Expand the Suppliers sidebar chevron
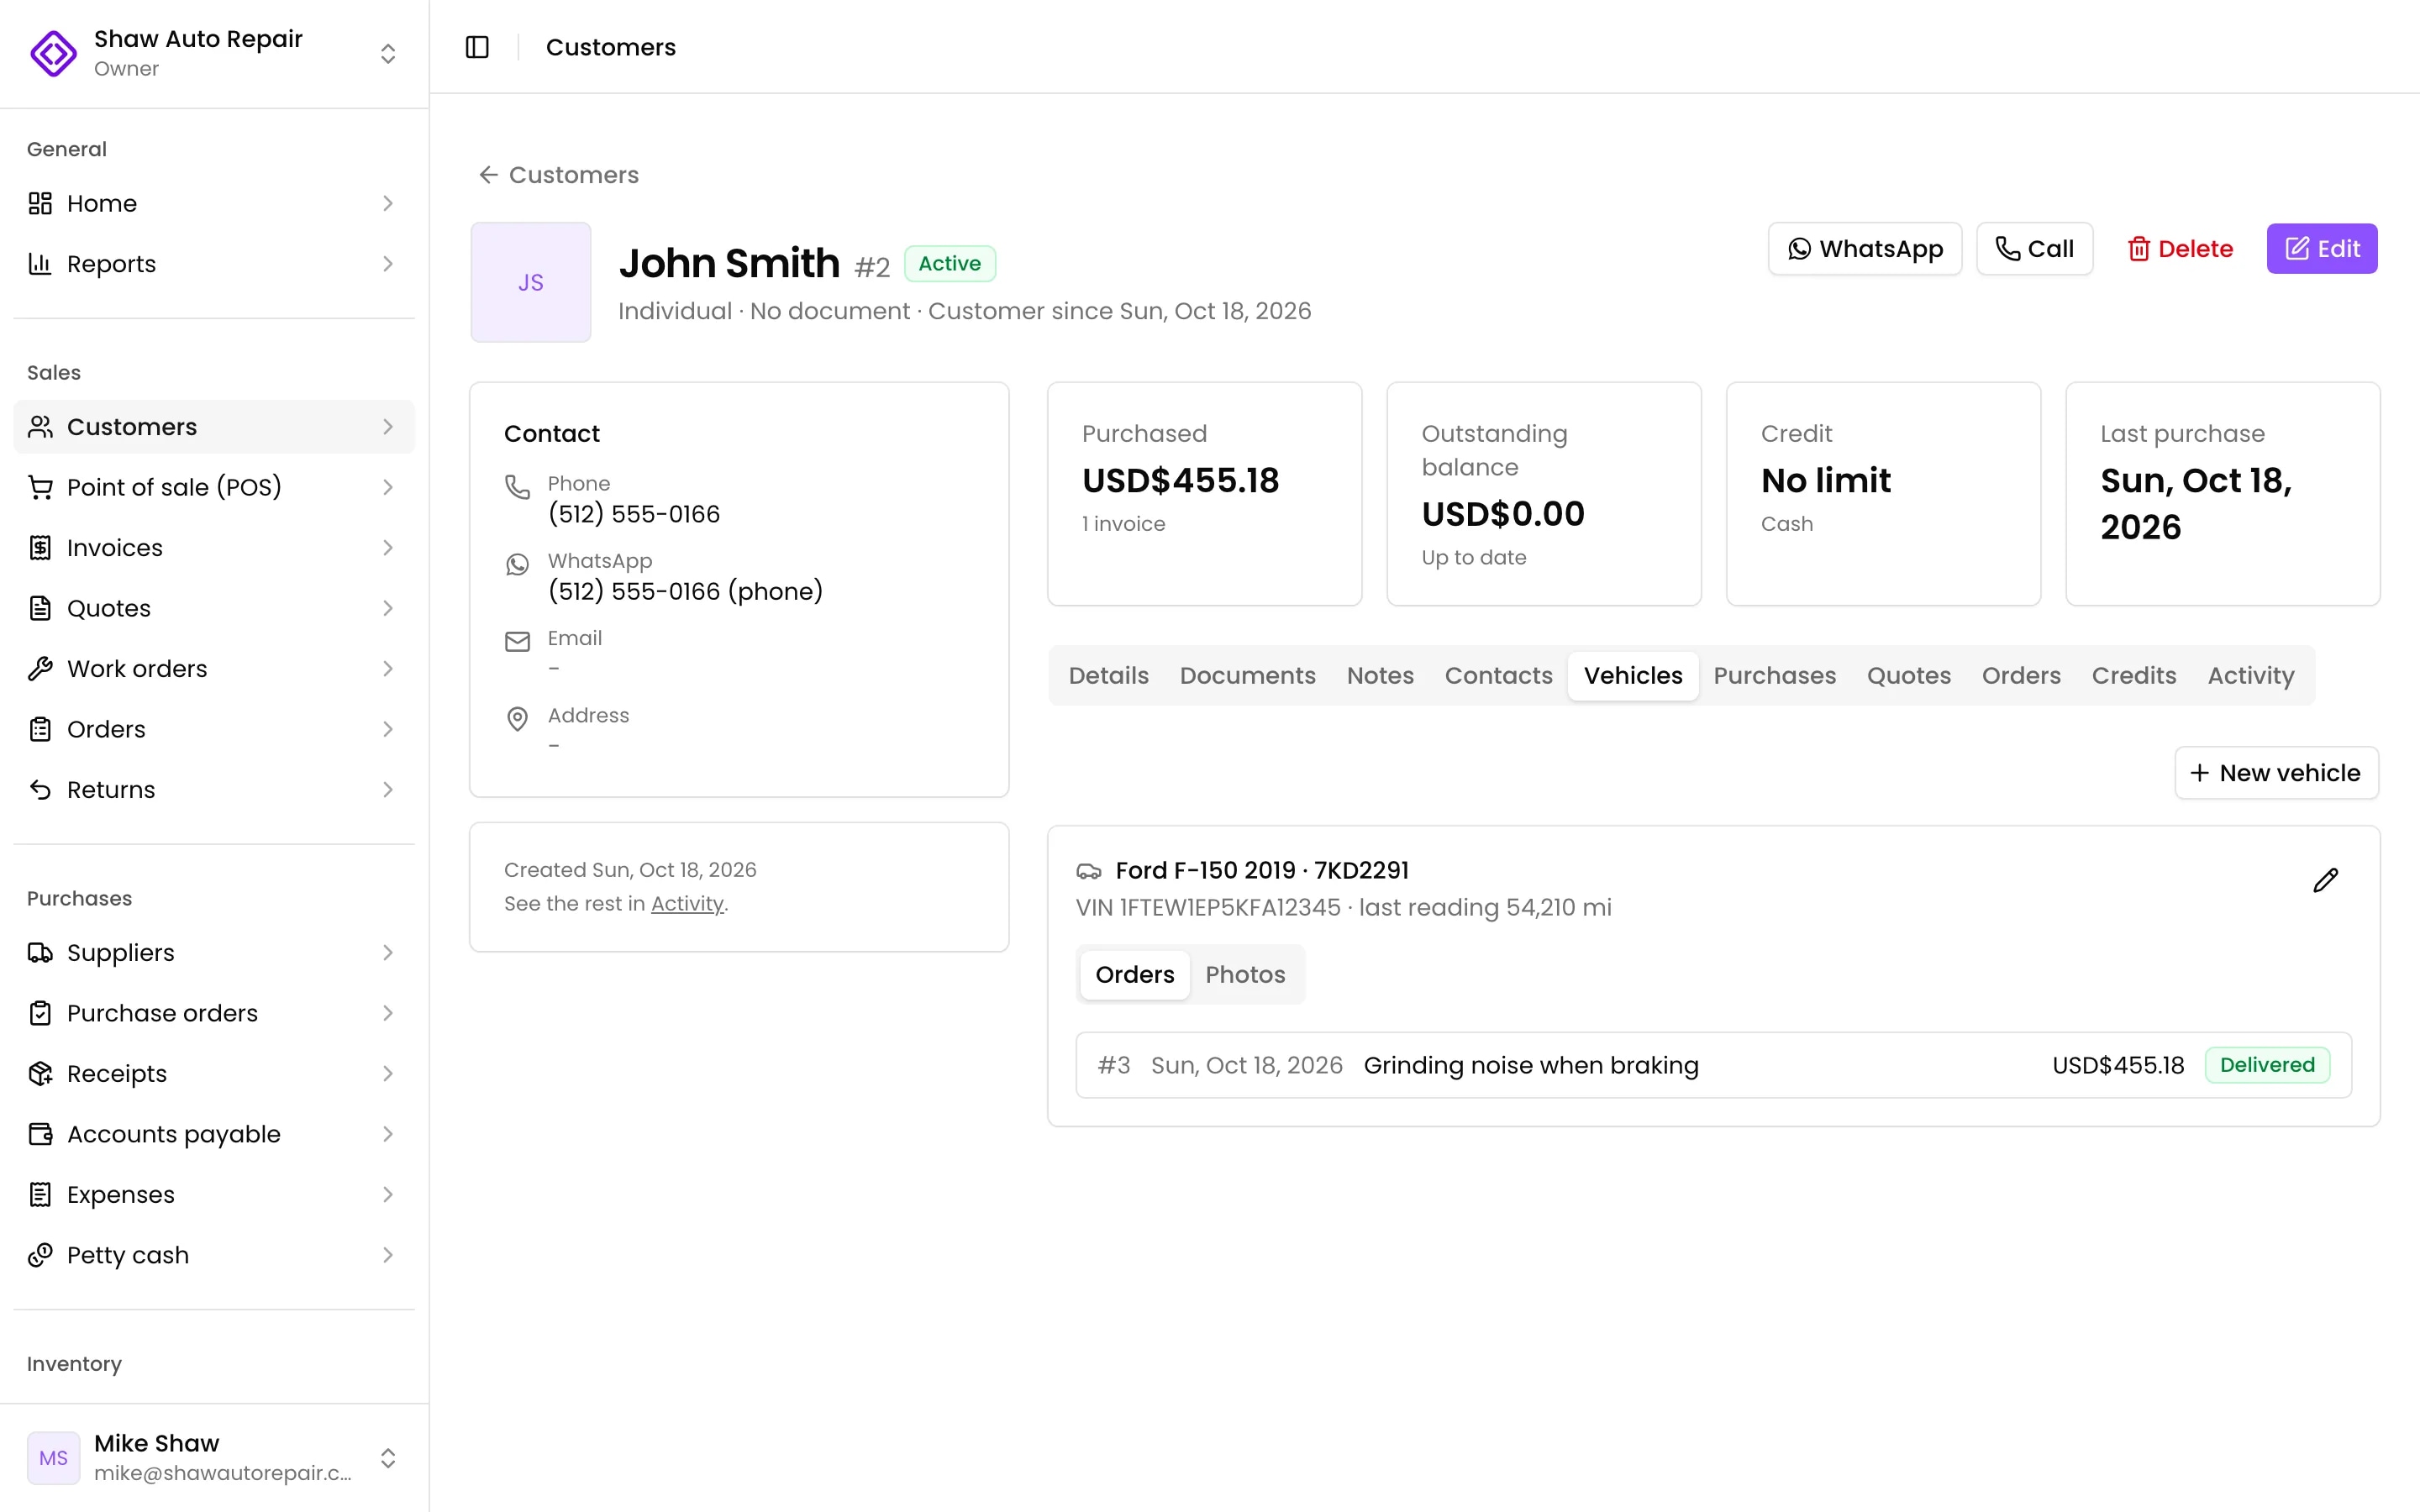 pyautogui.click(x=388, y=953)
